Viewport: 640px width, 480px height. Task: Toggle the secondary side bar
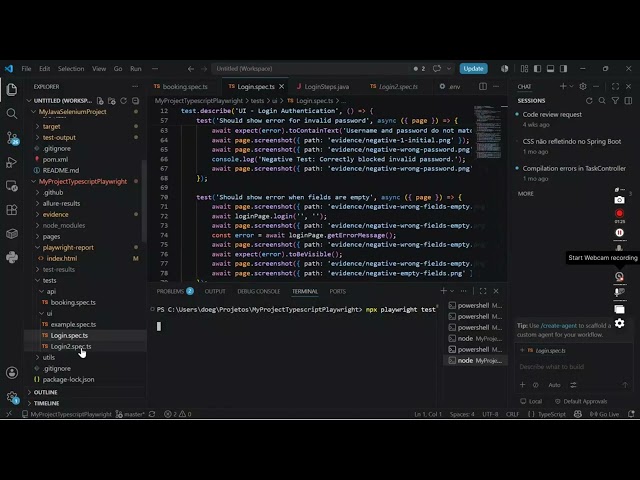click(x=564, y=69)
